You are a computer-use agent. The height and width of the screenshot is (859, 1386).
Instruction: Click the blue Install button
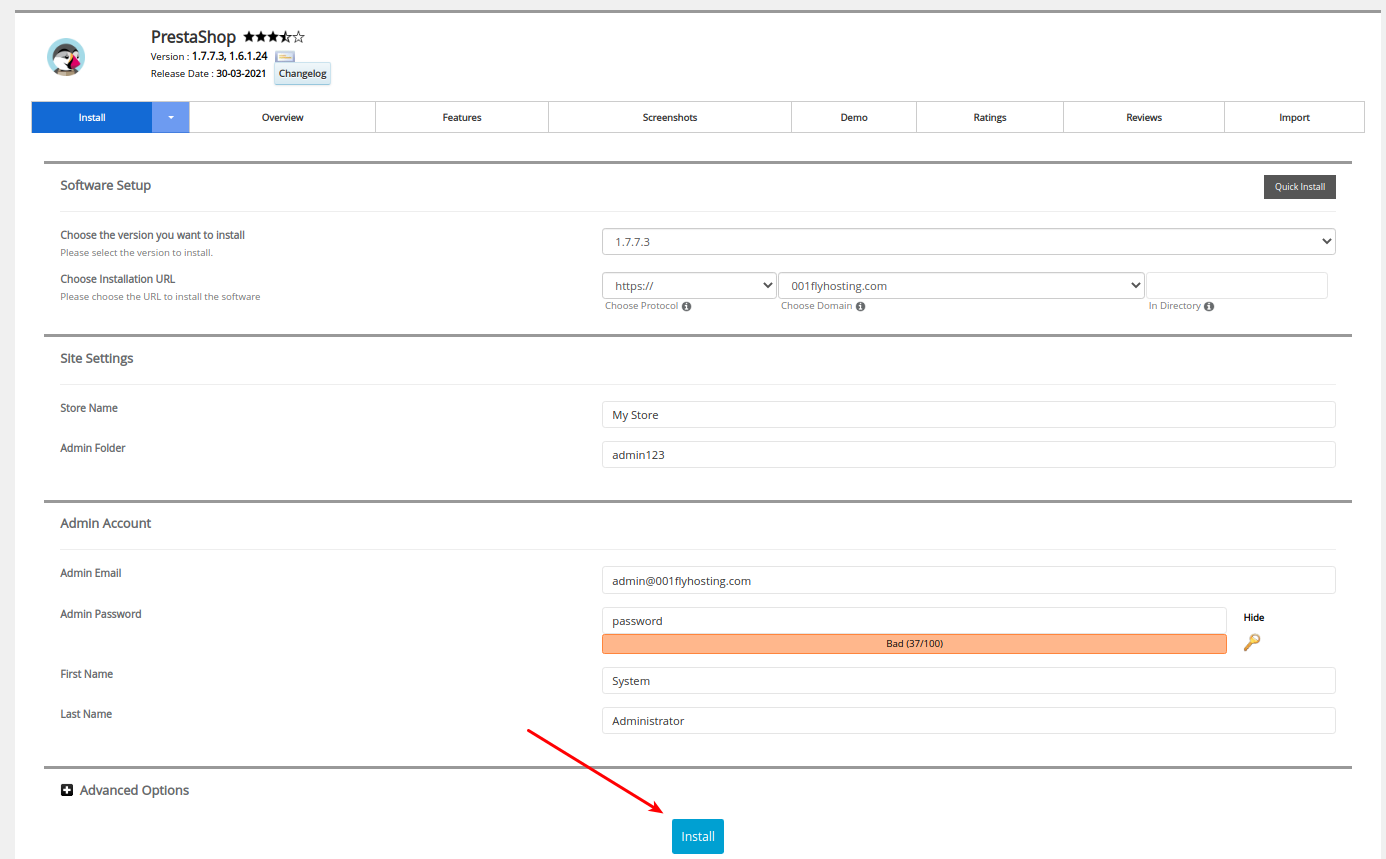point(698,837)
